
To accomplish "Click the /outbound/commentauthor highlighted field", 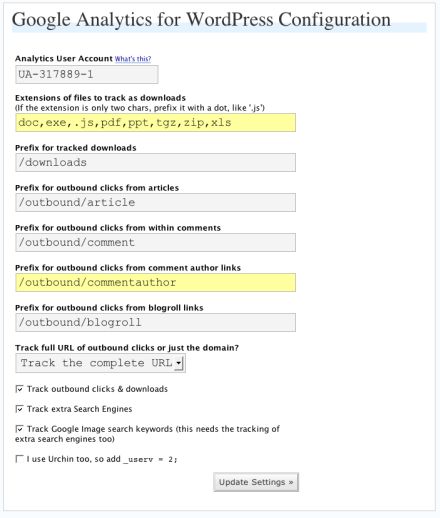I will click(x=155, y=282).
